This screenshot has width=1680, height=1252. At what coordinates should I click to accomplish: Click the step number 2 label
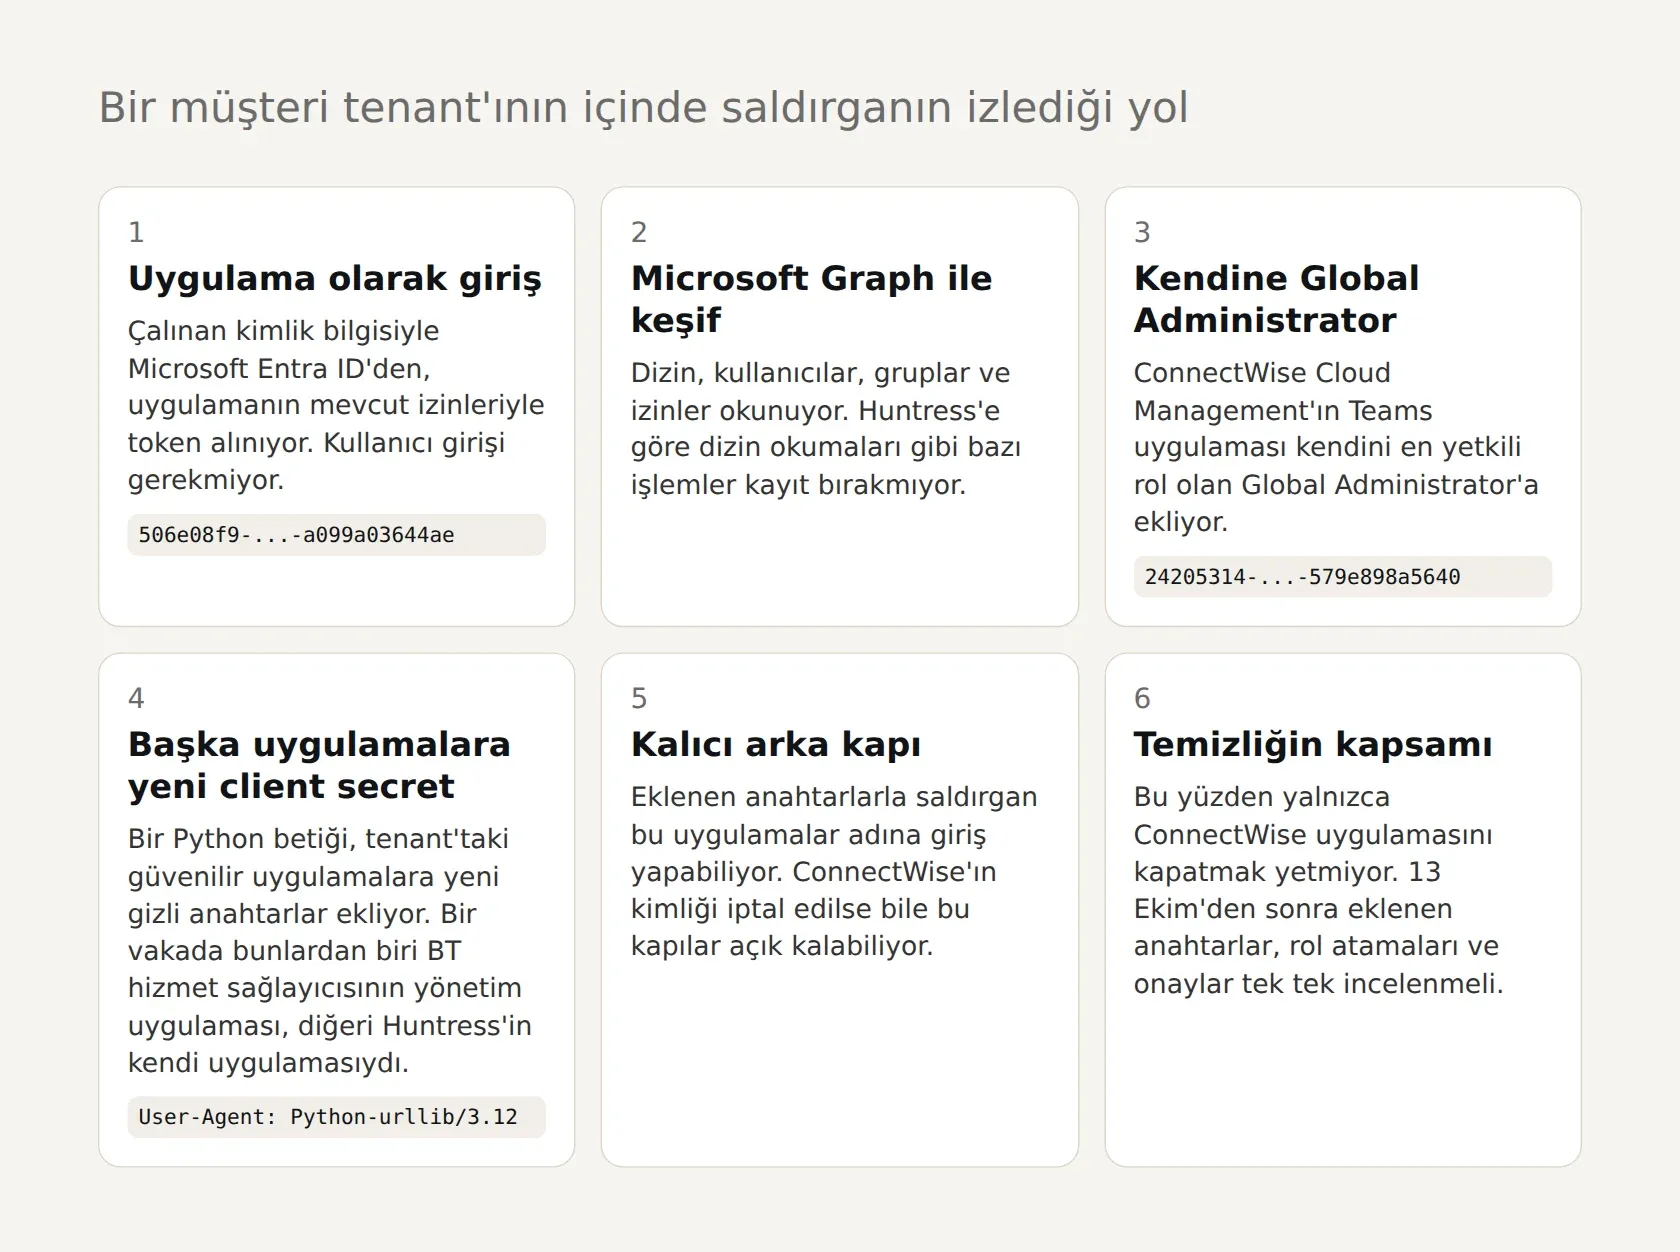point(639,232)
